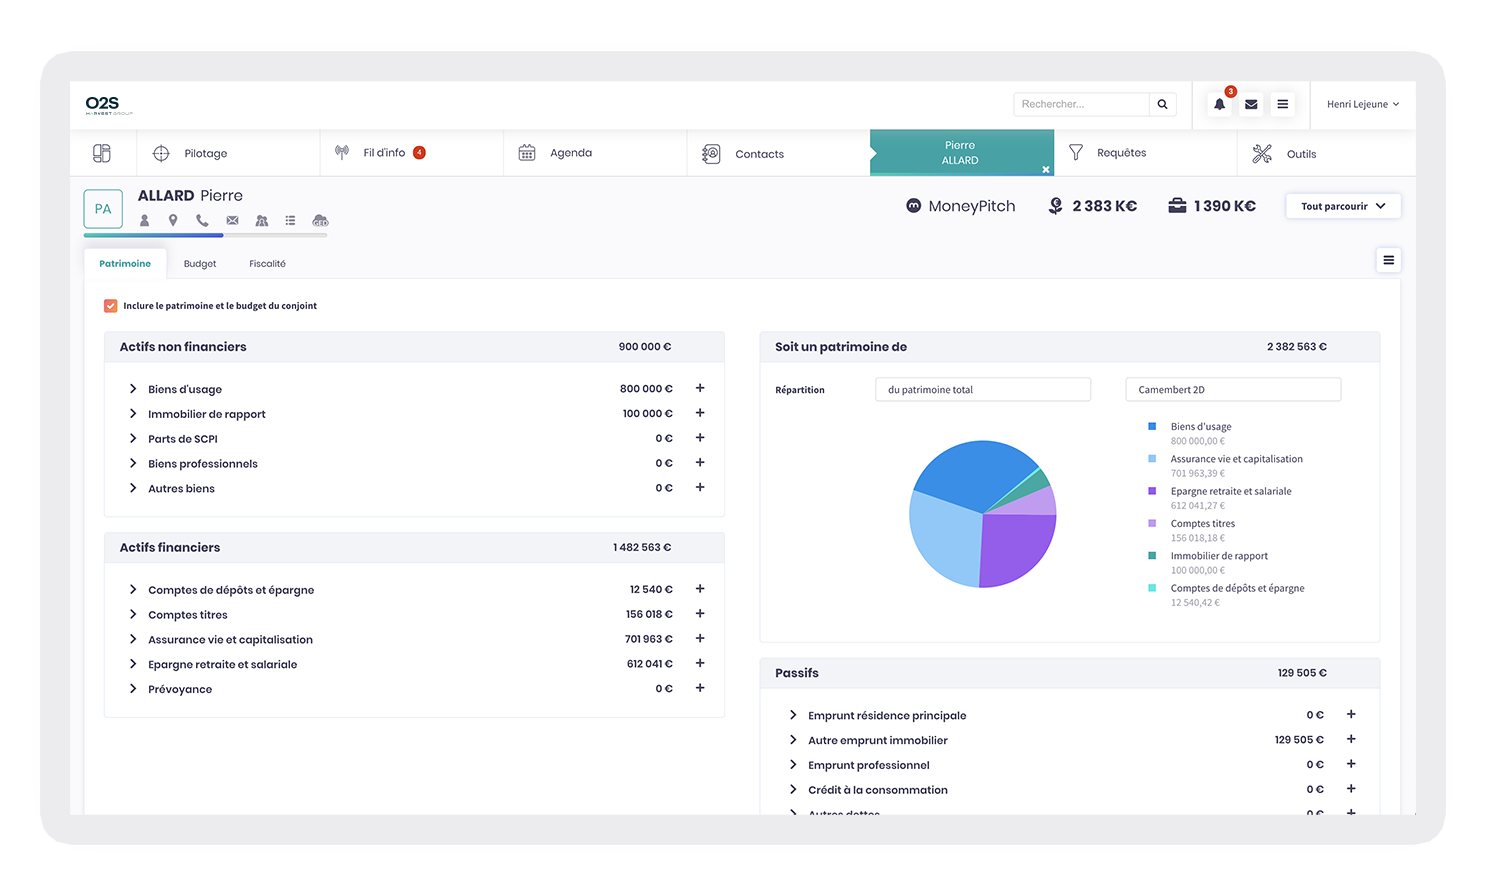Add an item to Biens d'usage

700,388
